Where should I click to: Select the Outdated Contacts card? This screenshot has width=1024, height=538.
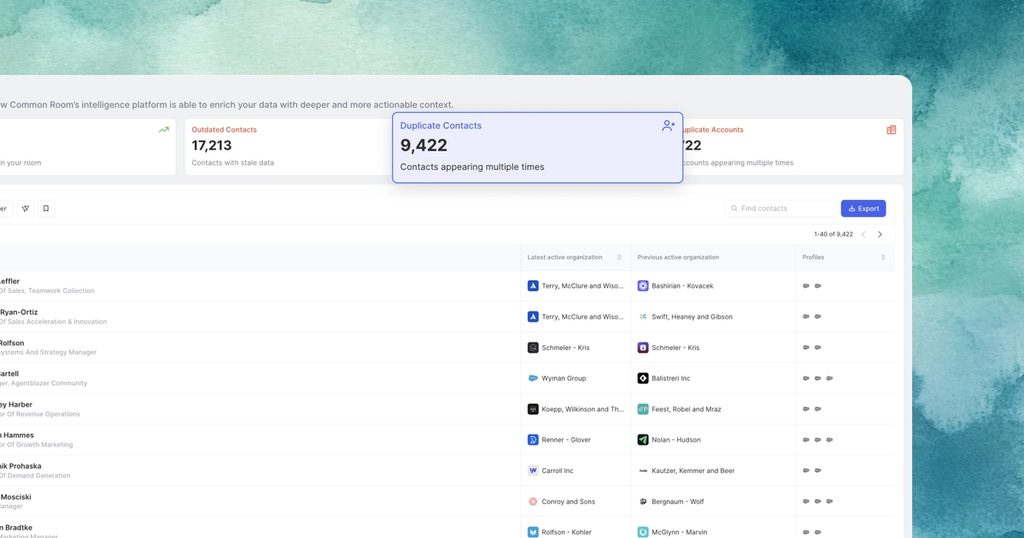pos(287,147)
